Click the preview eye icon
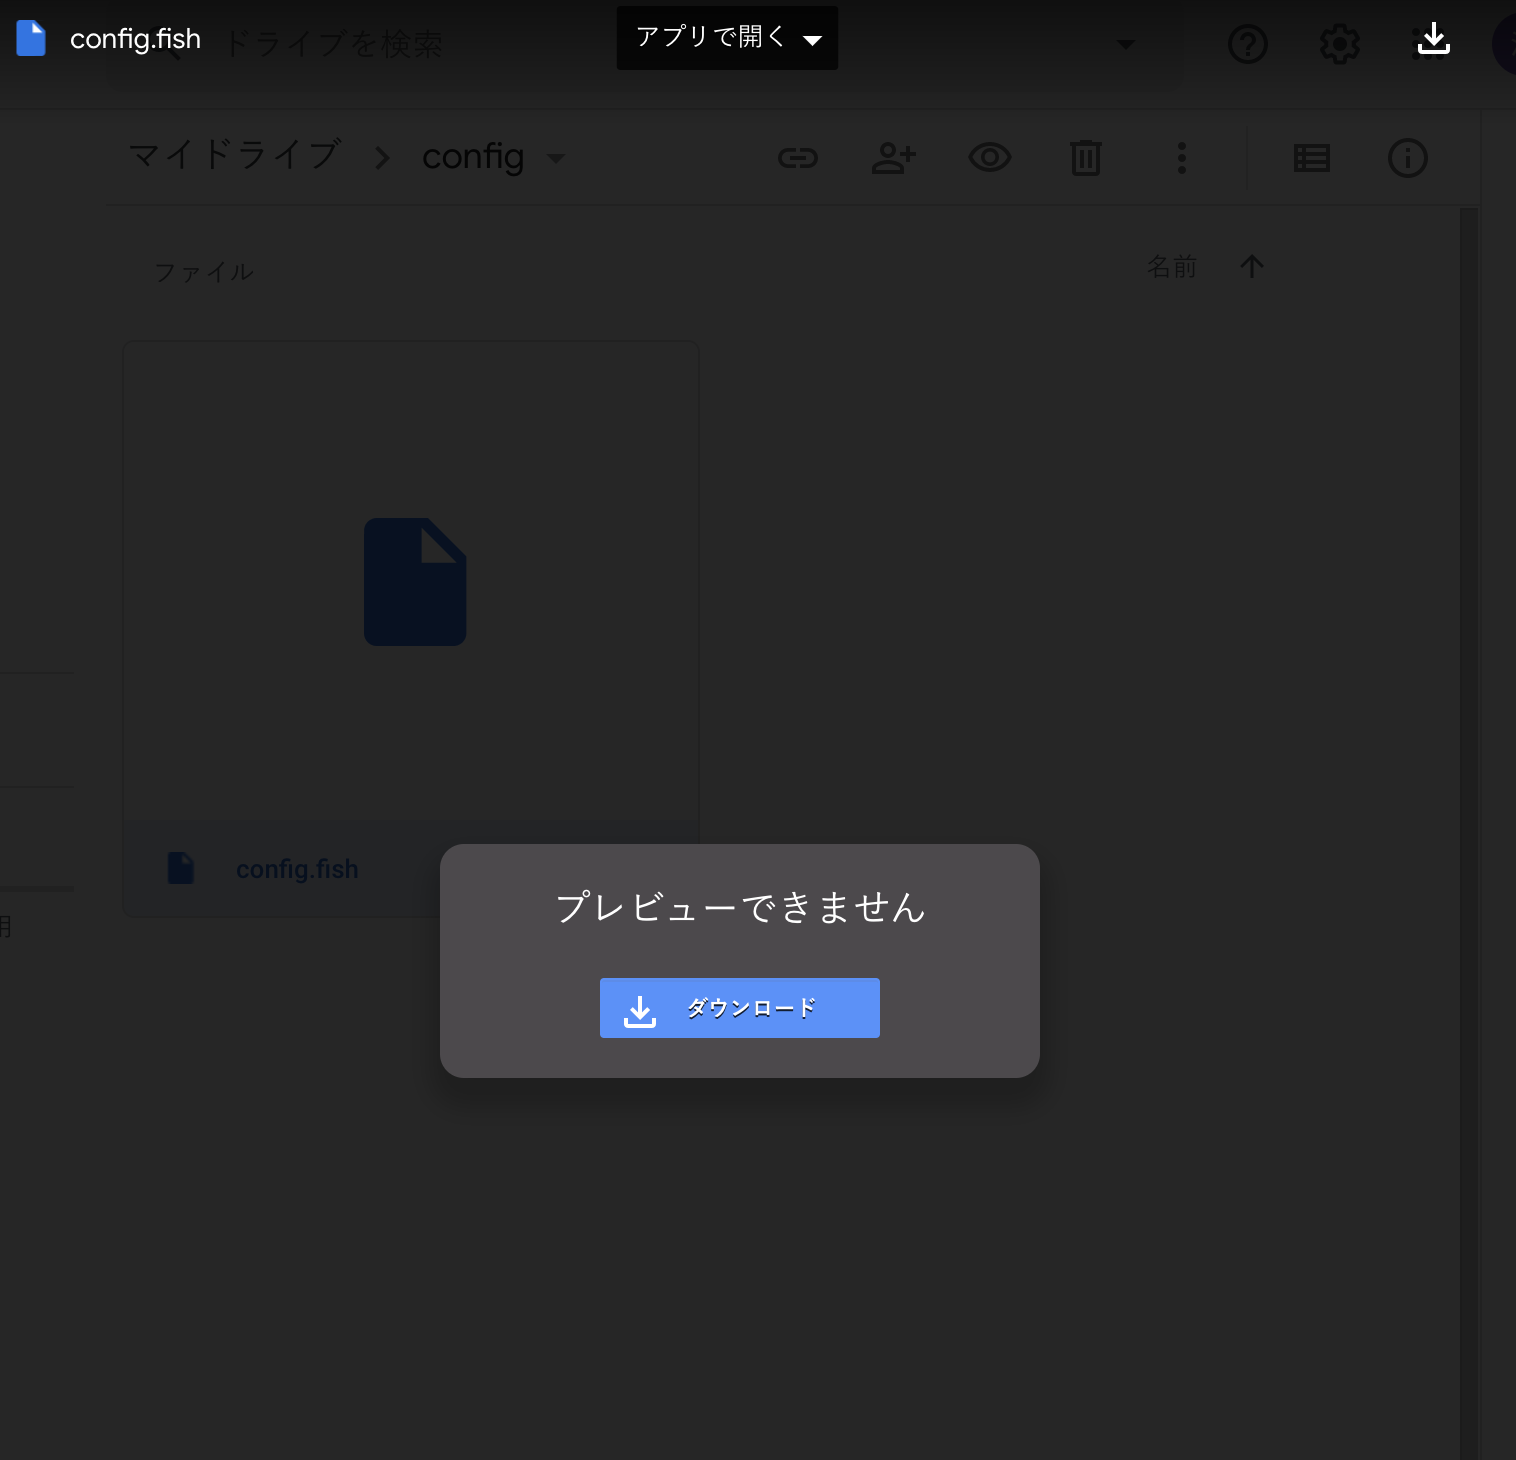 (x=990, y=157)
